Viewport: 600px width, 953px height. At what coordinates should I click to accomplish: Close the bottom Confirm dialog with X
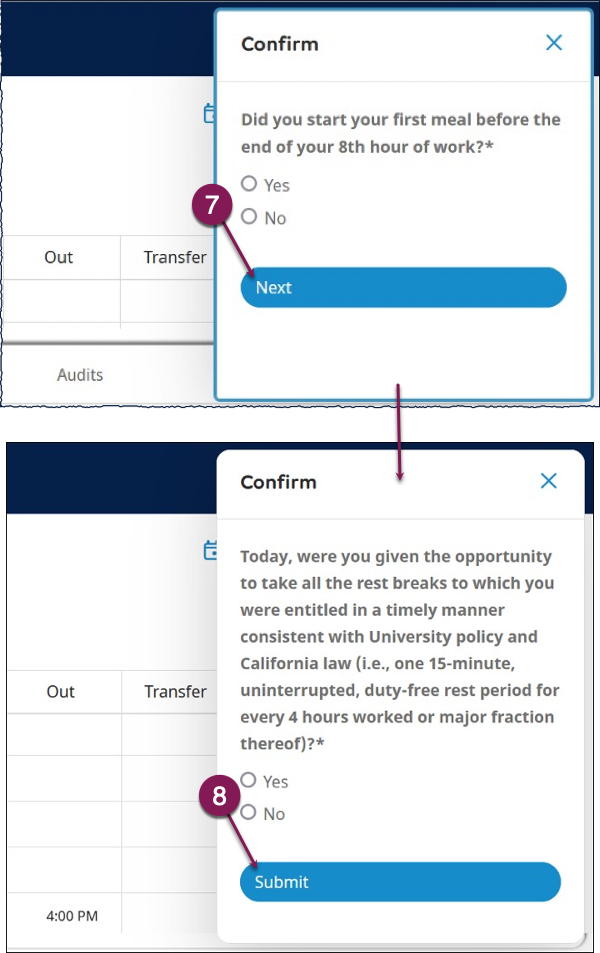tap(548, 481)
